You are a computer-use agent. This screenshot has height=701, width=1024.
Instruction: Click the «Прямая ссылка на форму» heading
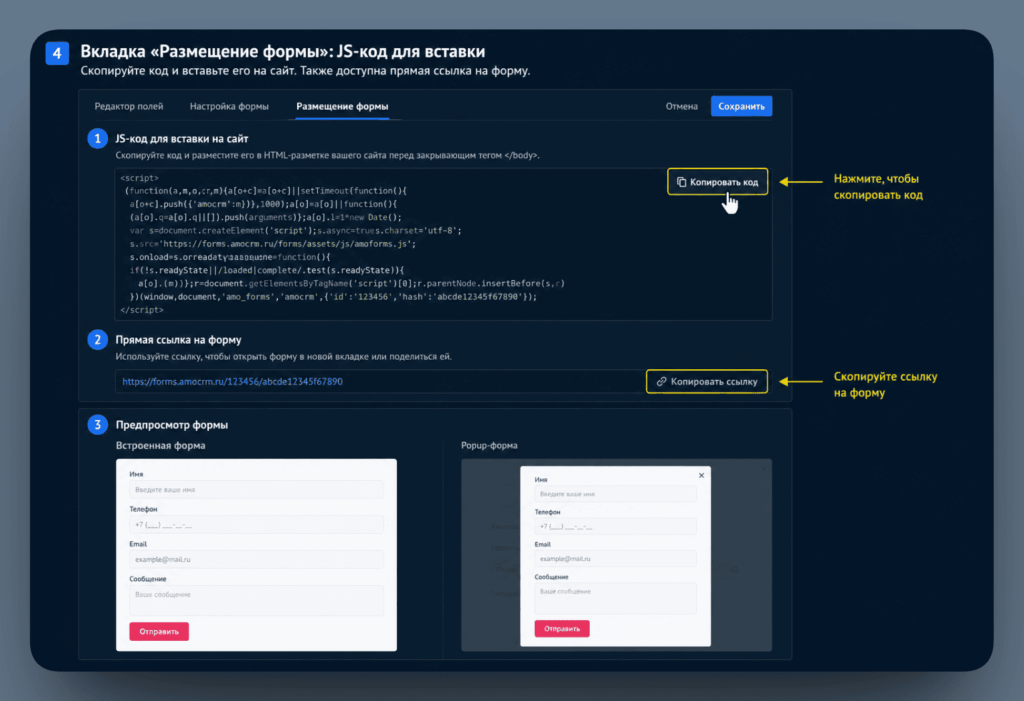point(178,340)
